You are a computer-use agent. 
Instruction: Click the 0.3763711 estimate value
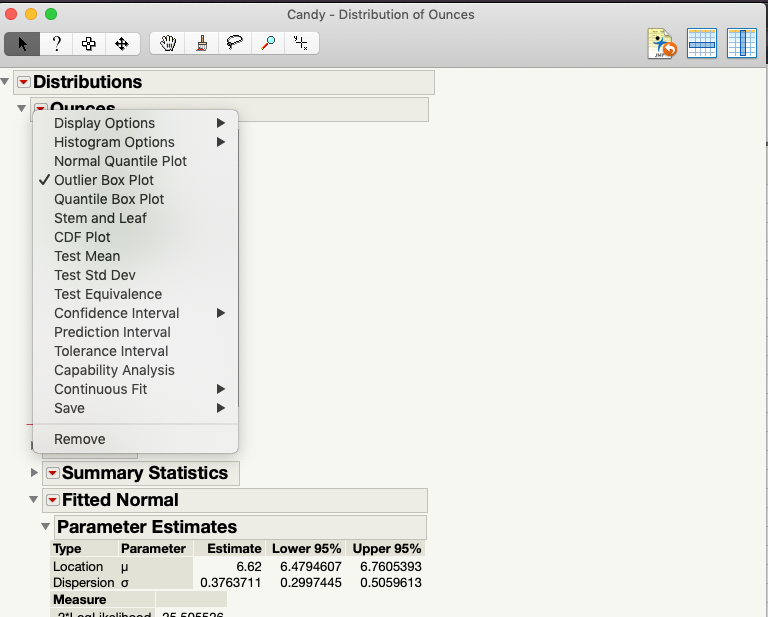pos(231,583)
